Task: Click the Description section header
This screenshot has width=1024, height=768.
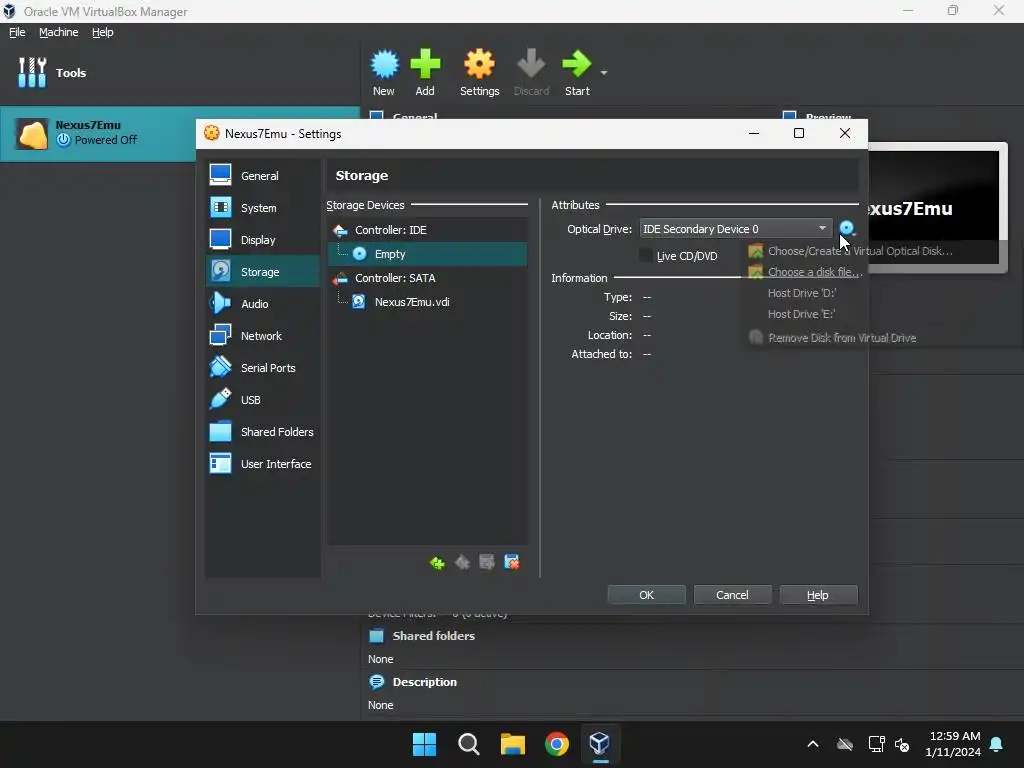Action: pyautogui.click(x=424, y=682)
